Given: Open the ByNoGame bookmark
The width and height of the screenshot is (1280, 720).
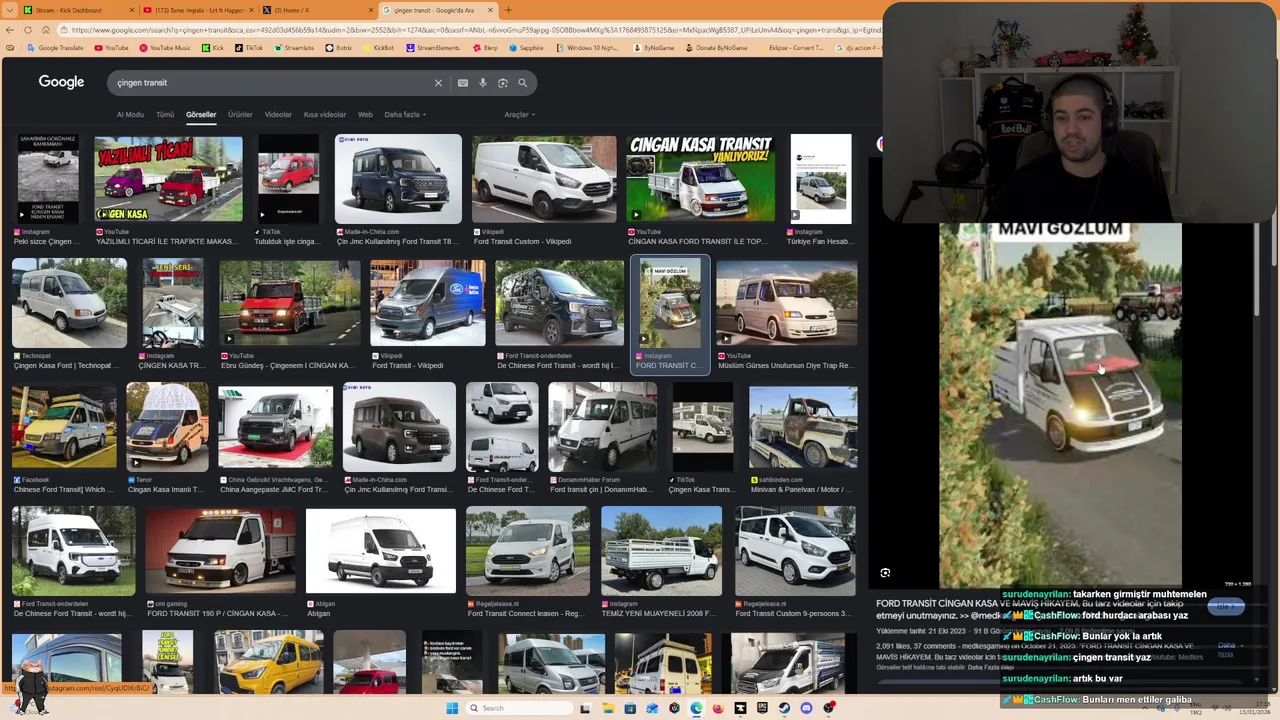Looking at the screenshot, I should [x=654, y=48].
